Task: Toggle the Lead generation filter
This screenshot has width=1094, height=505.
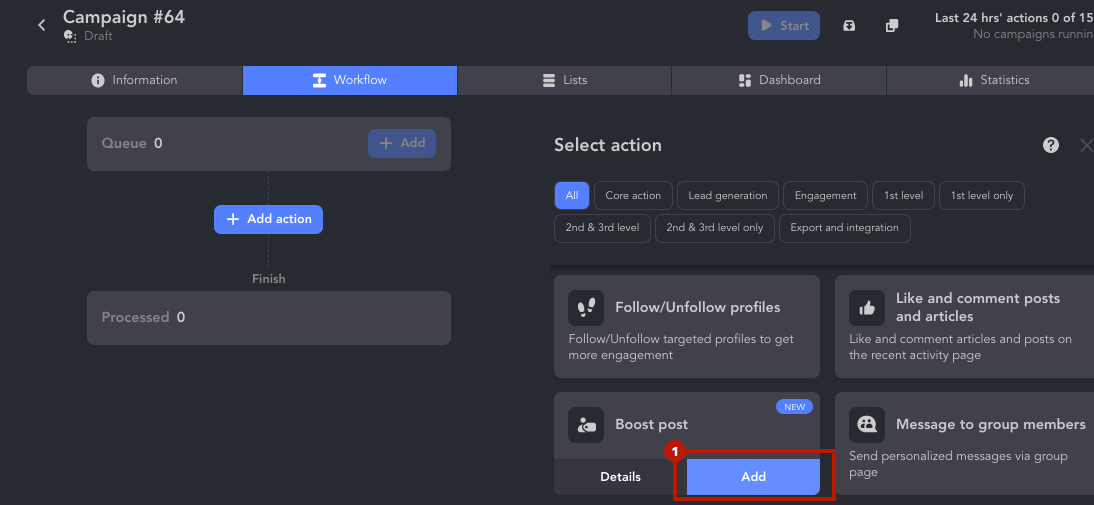Action: tap(727, 196)
